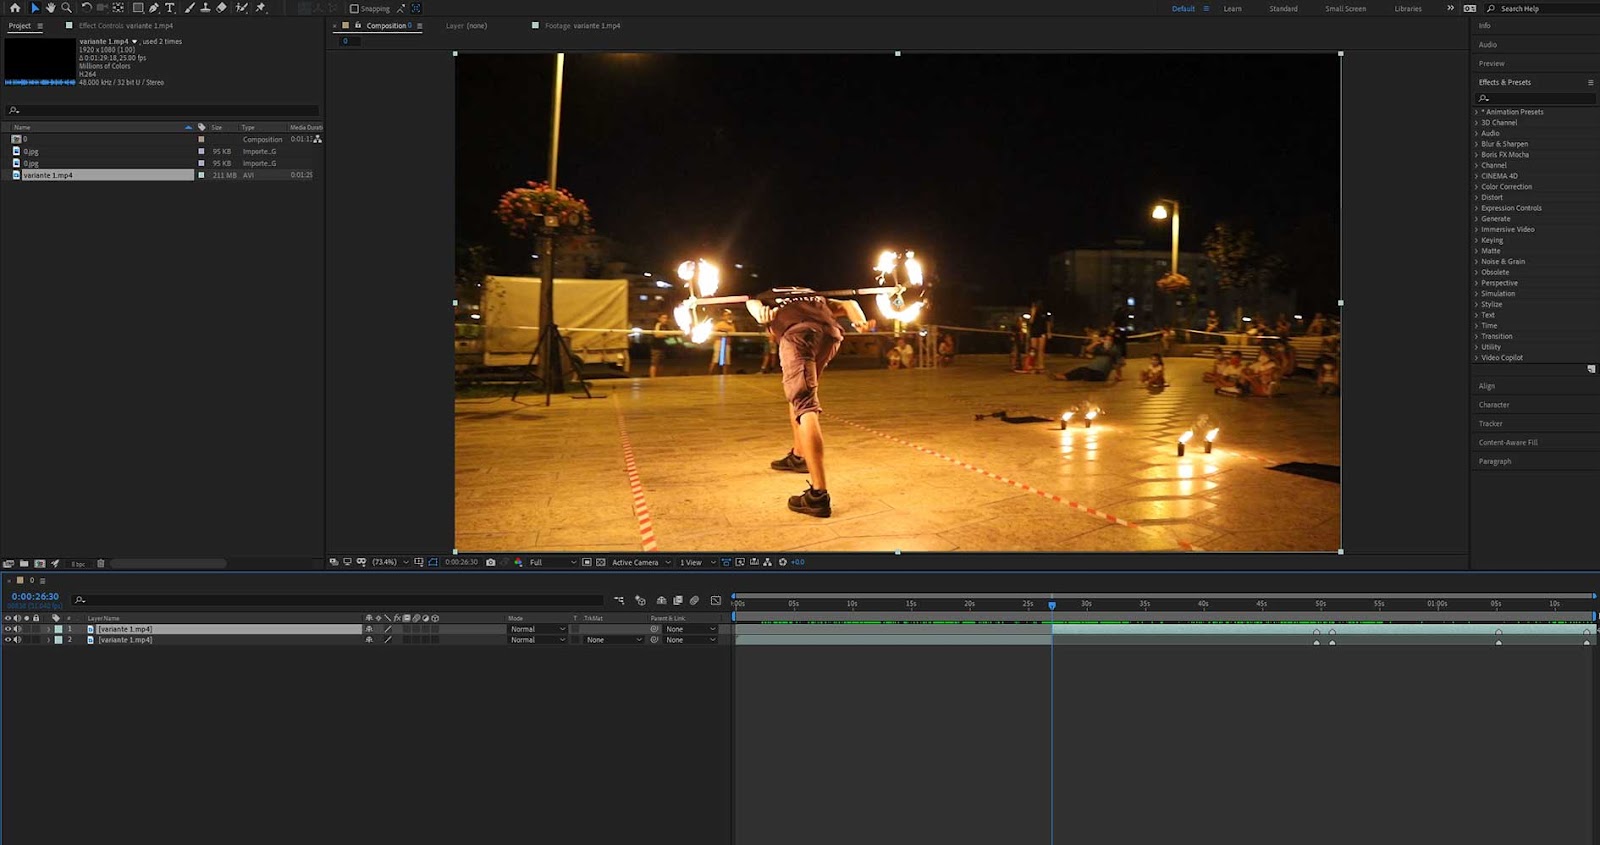
Task: Open the Effect Controls tab
Action: 125,26
